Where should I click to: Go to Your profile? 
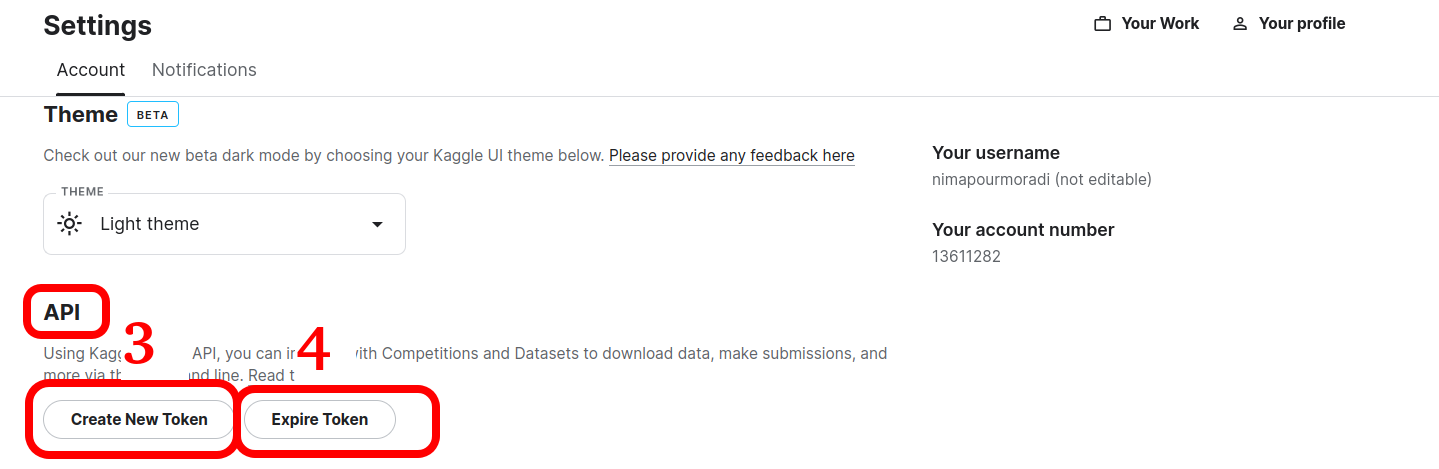[x=1289, y=24]
